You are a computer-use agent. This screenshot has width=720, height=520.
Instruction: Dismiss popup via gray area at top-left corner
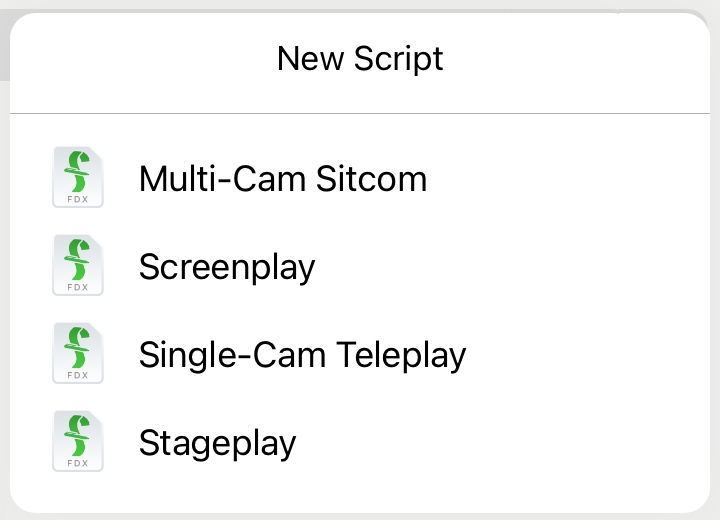(x=4, y=46)
